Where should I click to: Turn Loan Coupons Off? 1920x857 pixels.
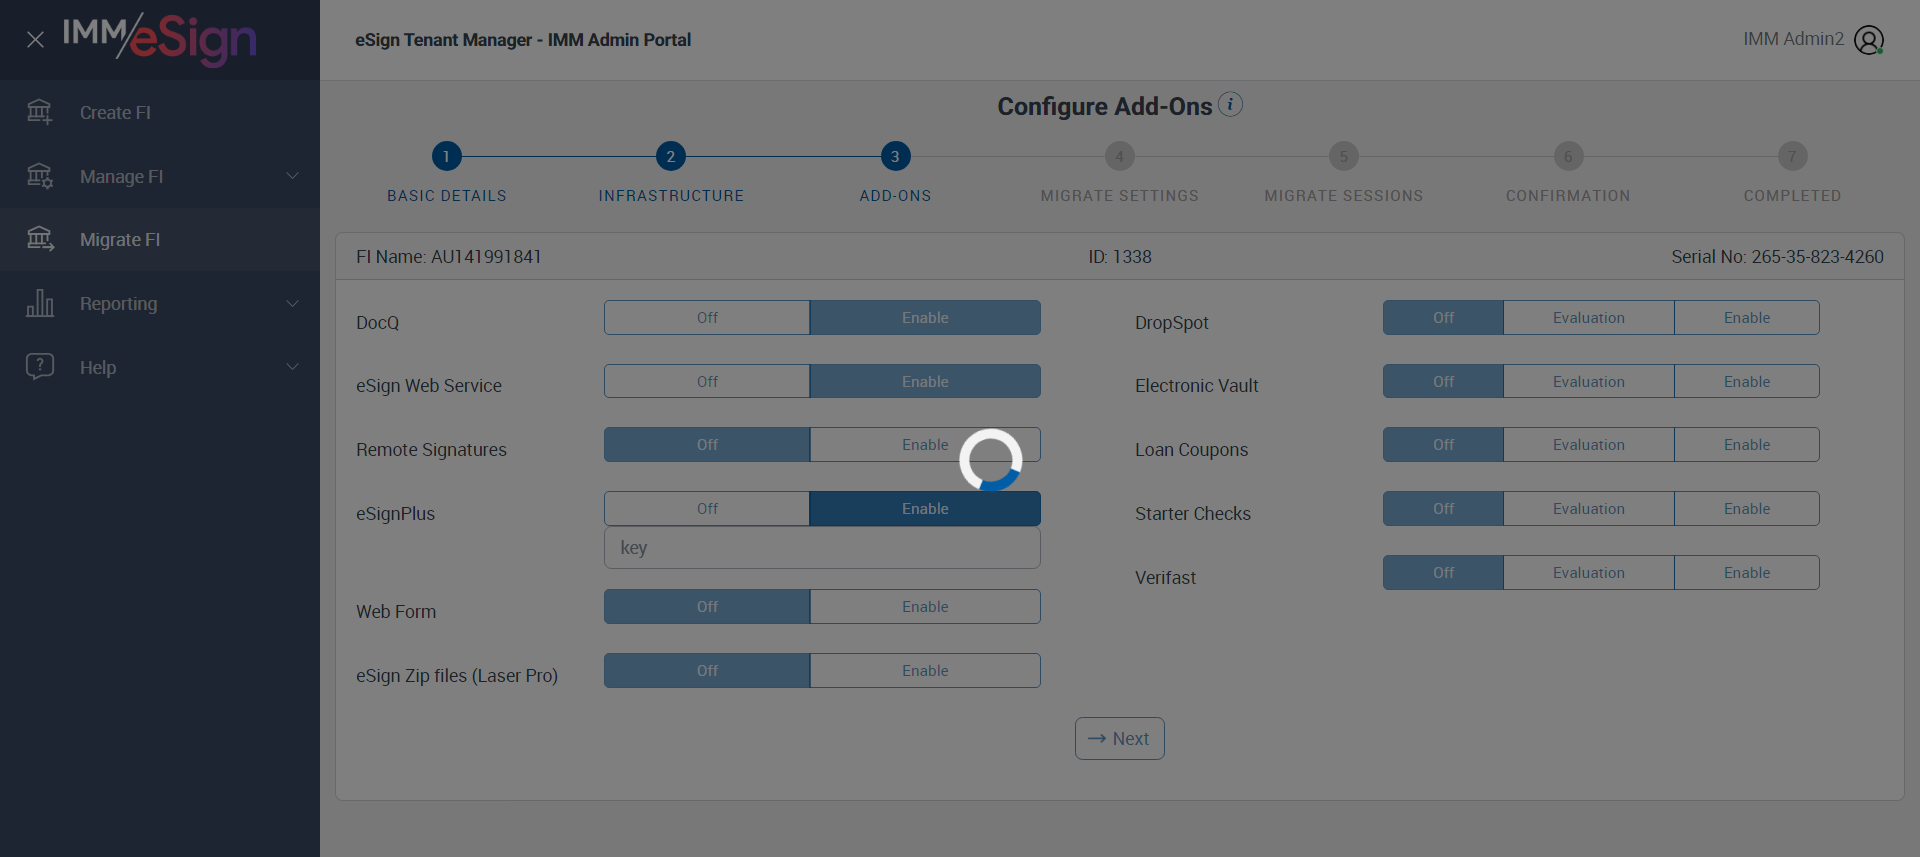click(x=1443, y=445)
